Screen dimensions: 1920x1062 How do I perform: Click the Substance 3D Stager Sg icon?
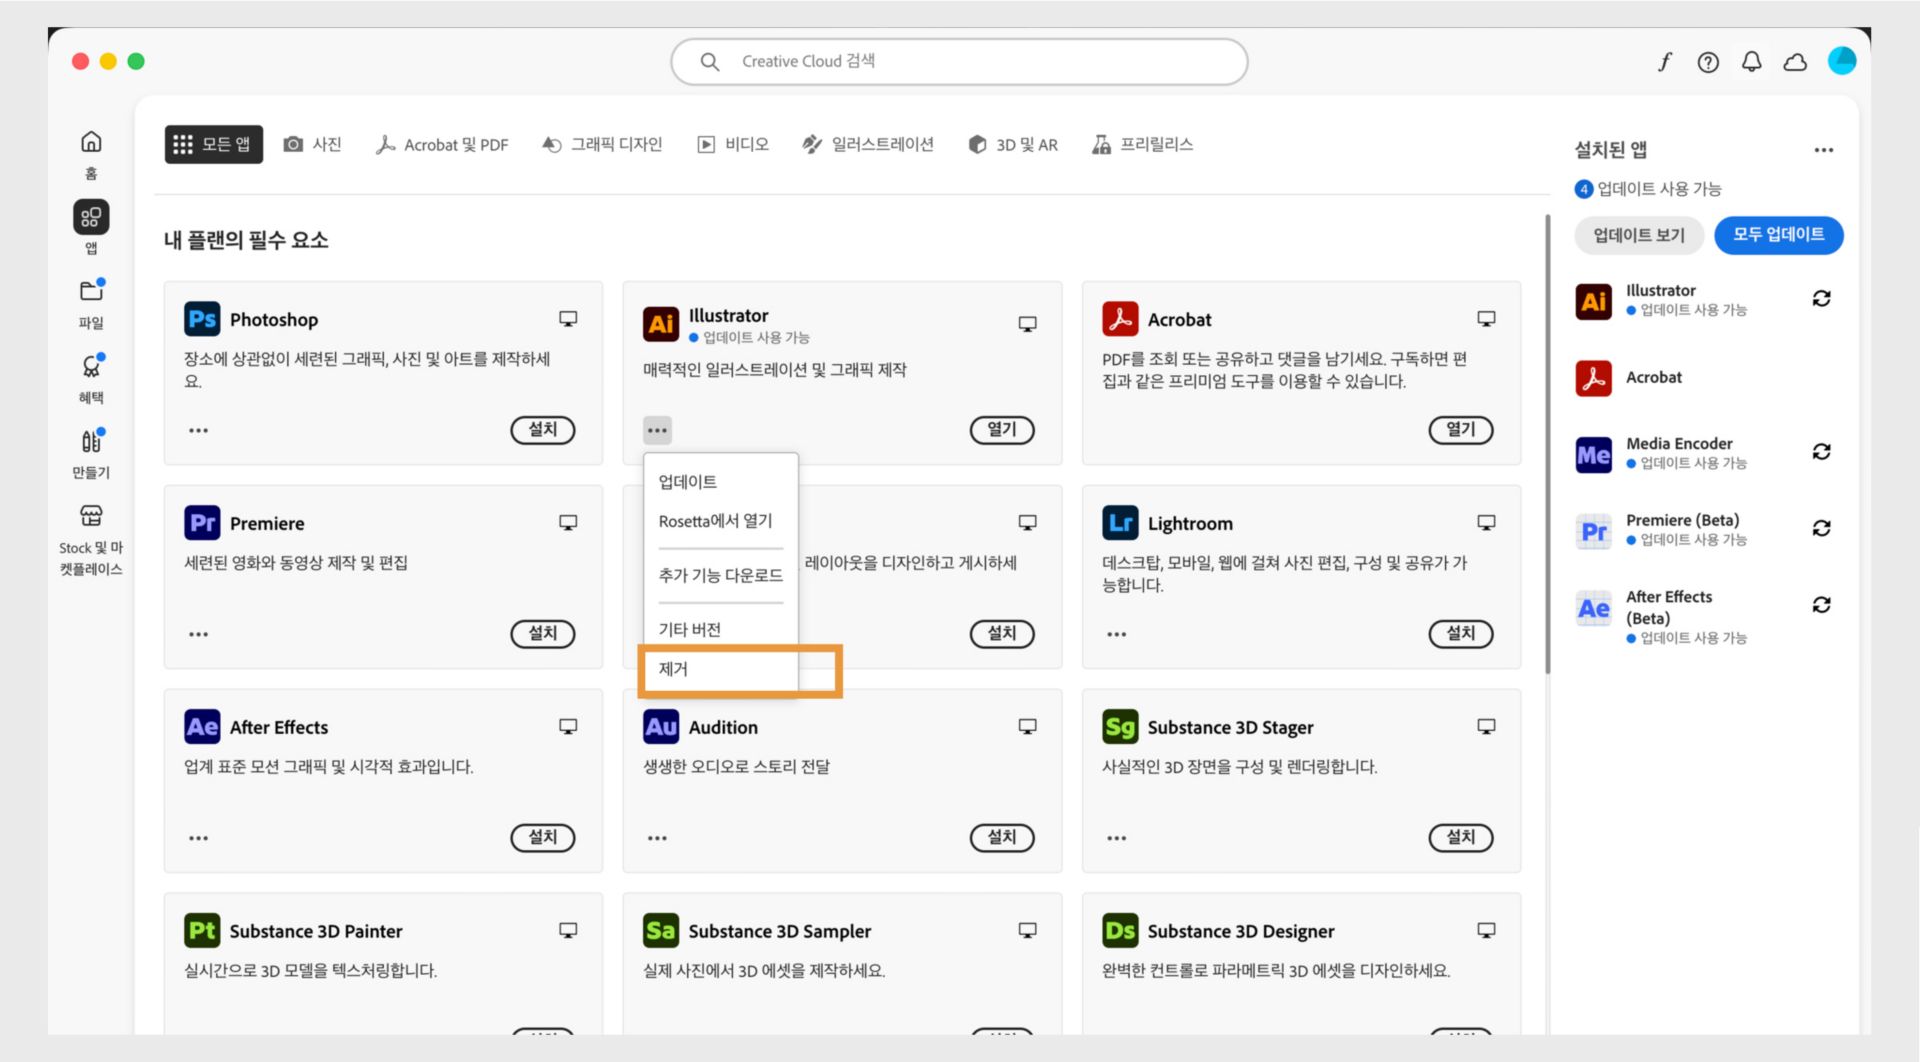pyautogui.click(x=1120, y=727)
